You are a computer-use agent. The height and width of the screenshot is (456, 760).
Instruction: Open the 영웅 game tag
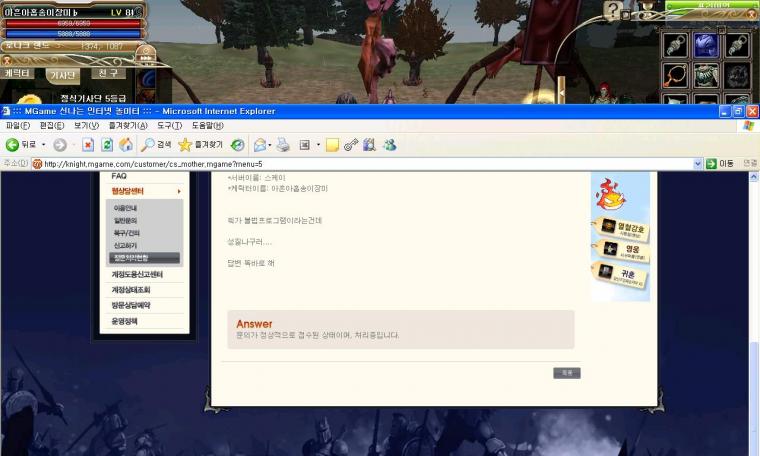point(621,251)
